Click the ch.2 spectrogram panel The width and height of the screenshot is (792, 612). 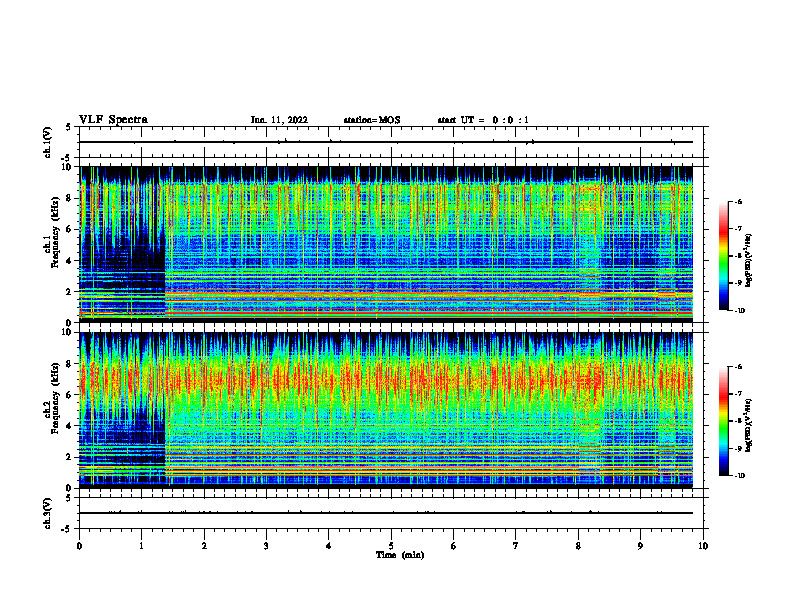pos(386,410)
